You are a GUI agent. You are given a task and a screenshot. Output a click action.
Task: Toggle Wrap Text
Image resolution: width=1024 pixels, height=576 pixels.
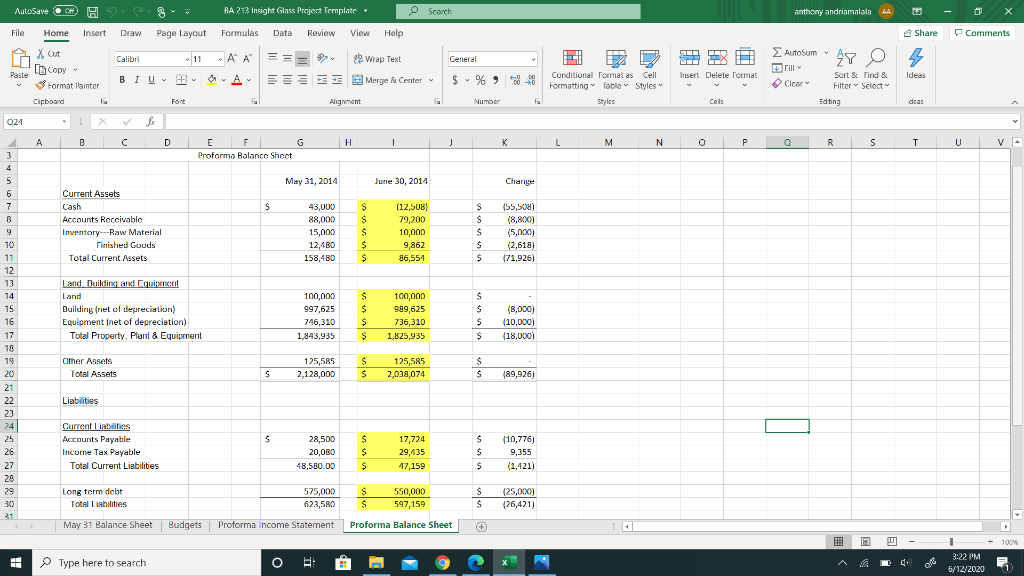pyautogui.click(x=377, y=59)
